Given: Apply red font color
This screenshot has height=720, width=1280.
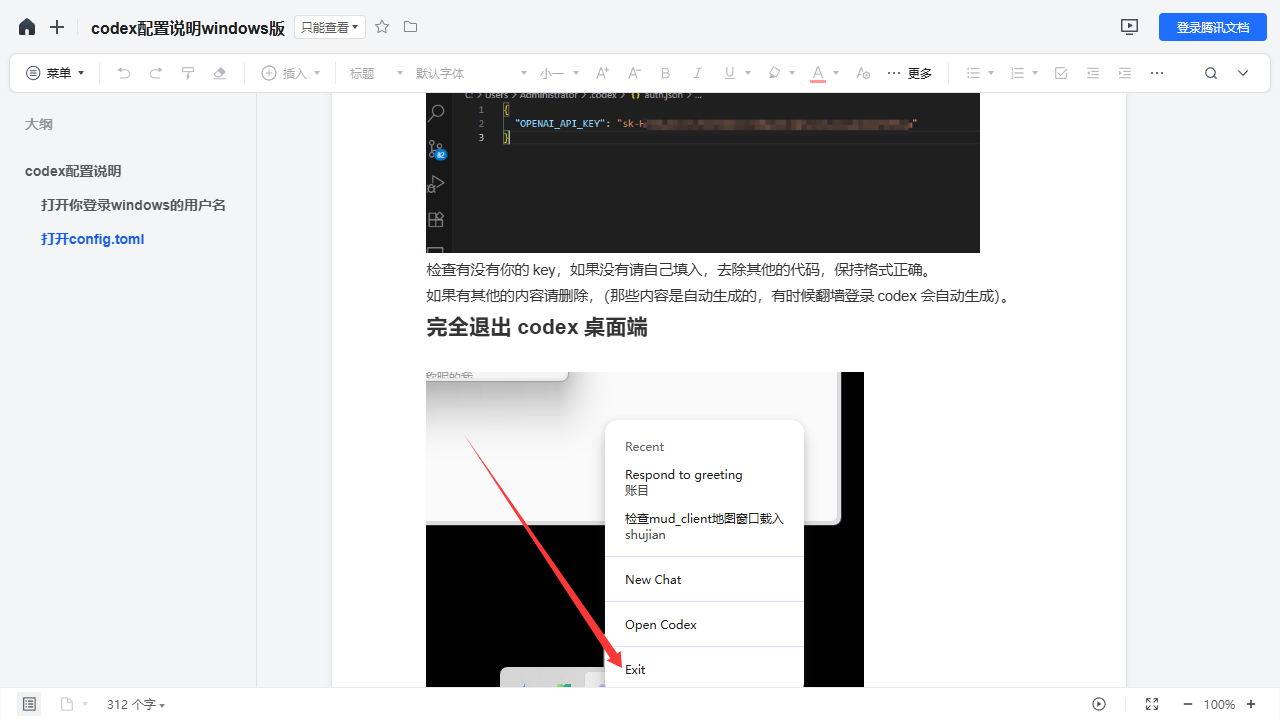Looking at the screenshot, I should (x=818, y=73).
